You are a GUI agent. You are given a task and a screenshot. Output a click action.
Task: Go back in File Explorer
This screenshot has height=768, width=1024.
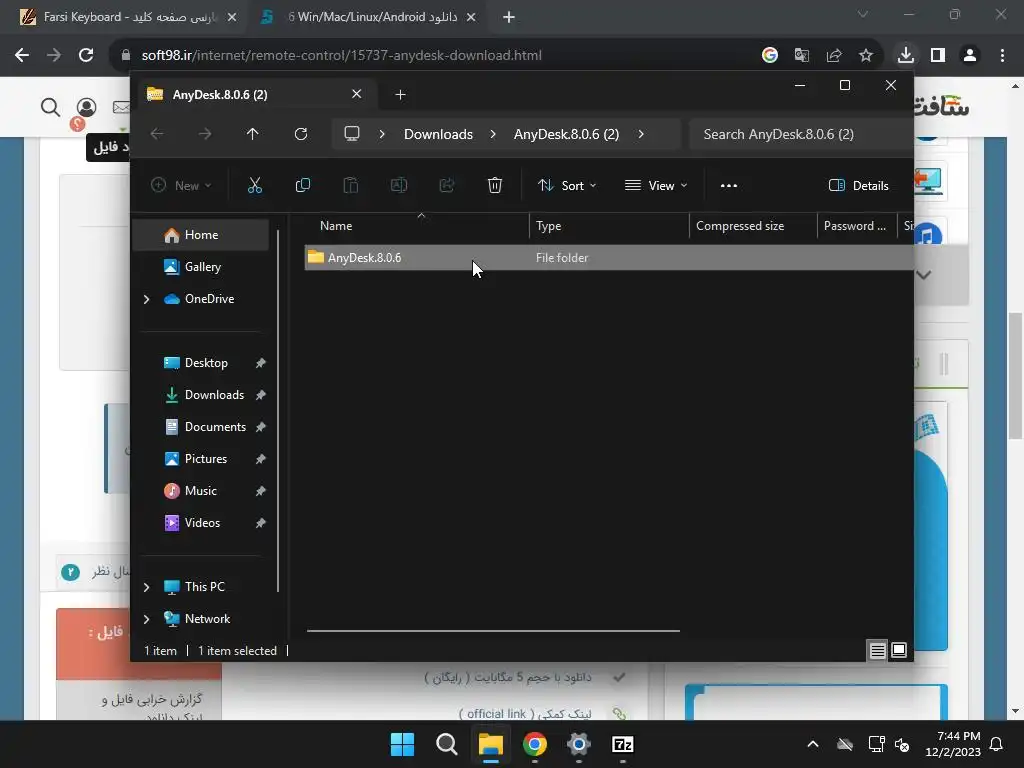tap(157, 134)
